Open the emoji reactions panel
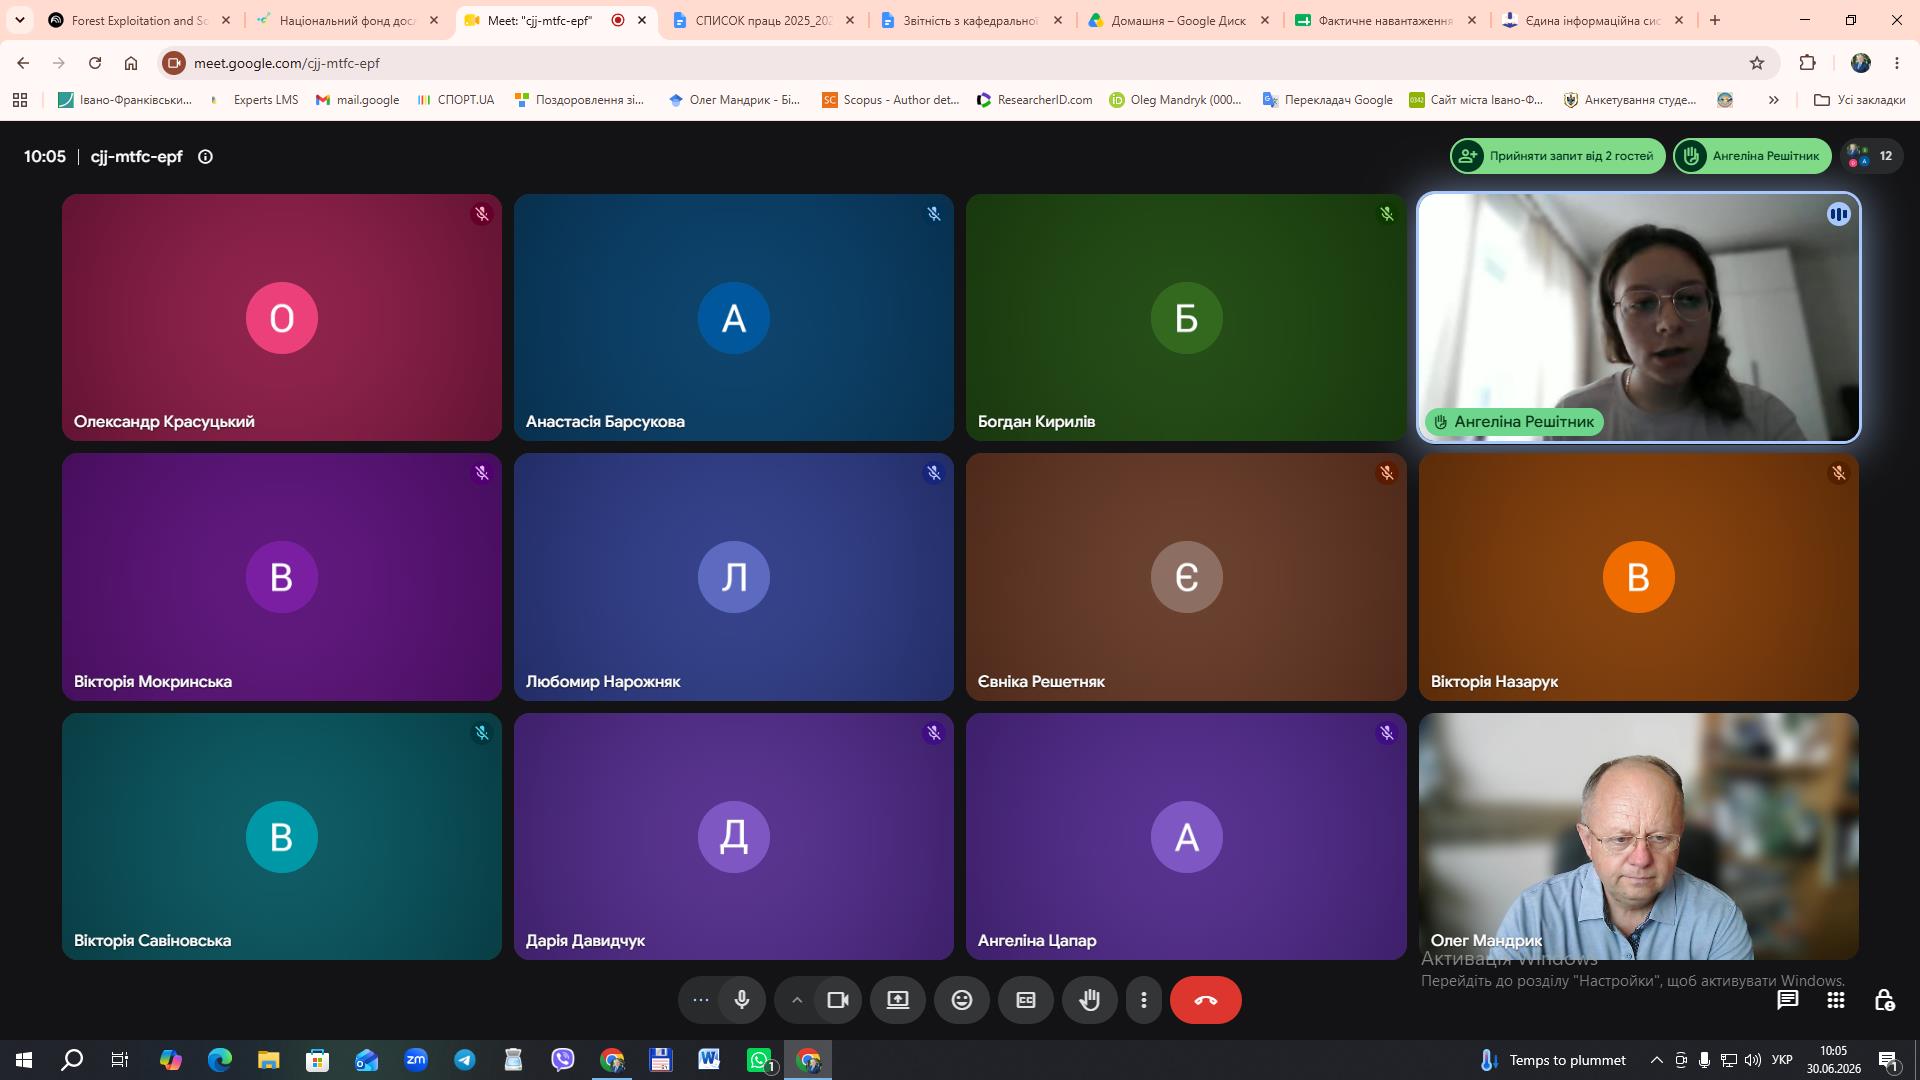 pos(962,1000)
